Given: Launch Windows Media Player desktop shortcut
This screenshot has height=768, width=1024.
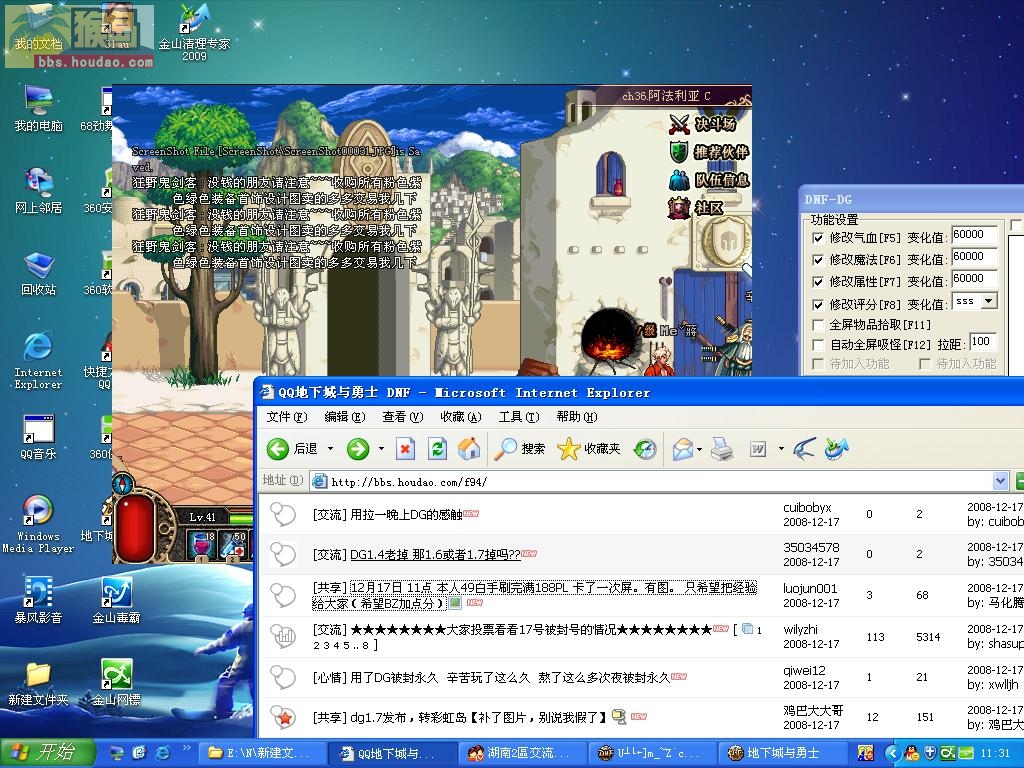Looking at the screenshot, I should click(39, 524).
